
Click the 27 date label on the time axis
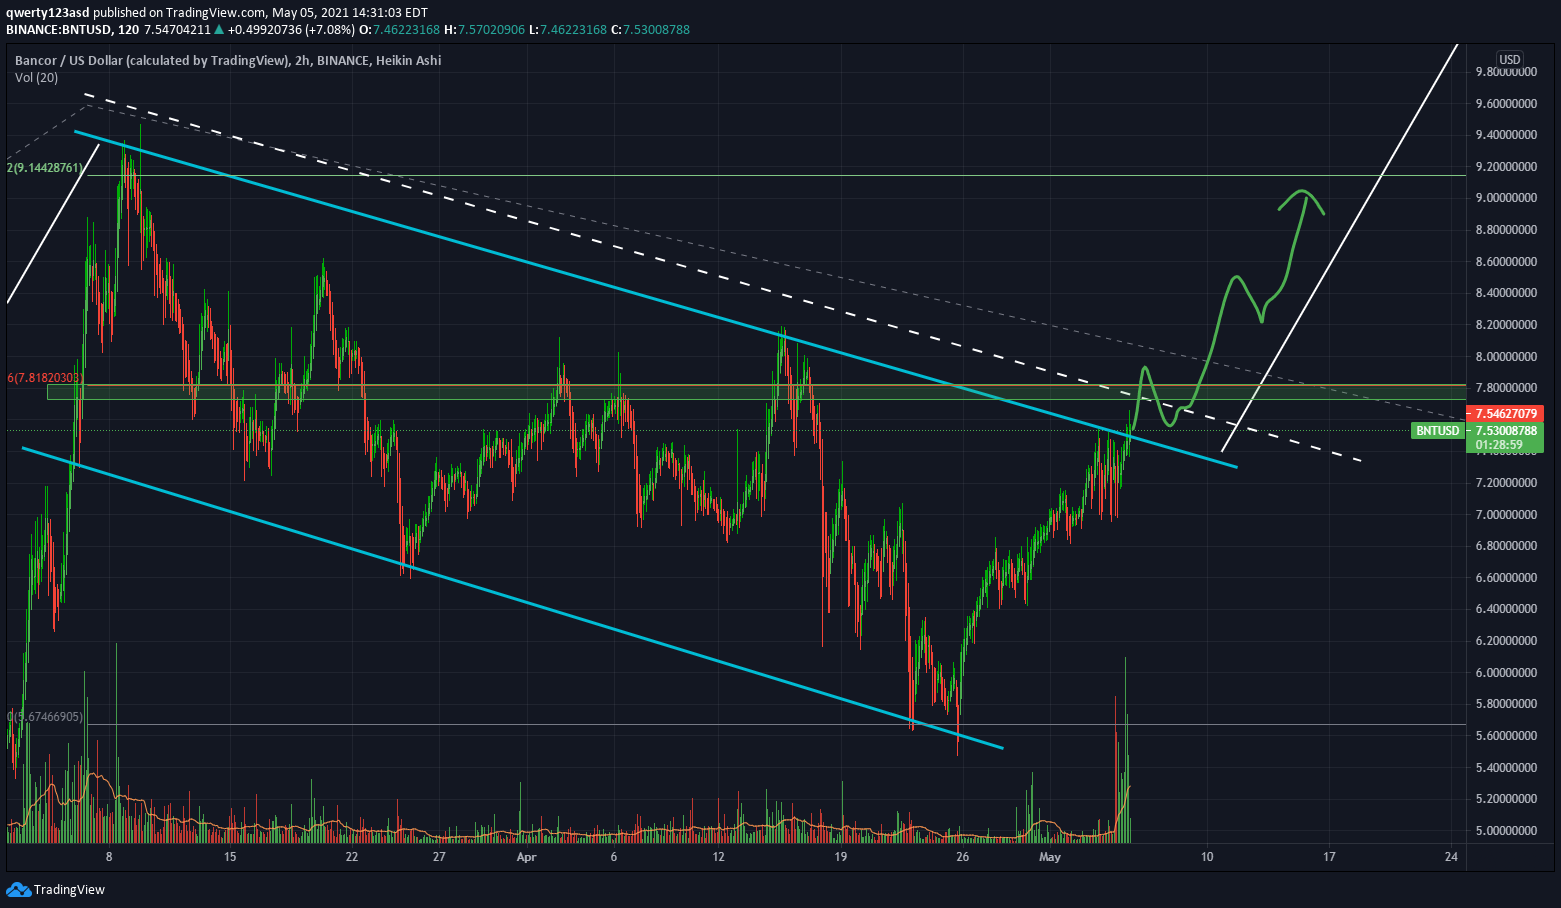(x=439, y=857)
